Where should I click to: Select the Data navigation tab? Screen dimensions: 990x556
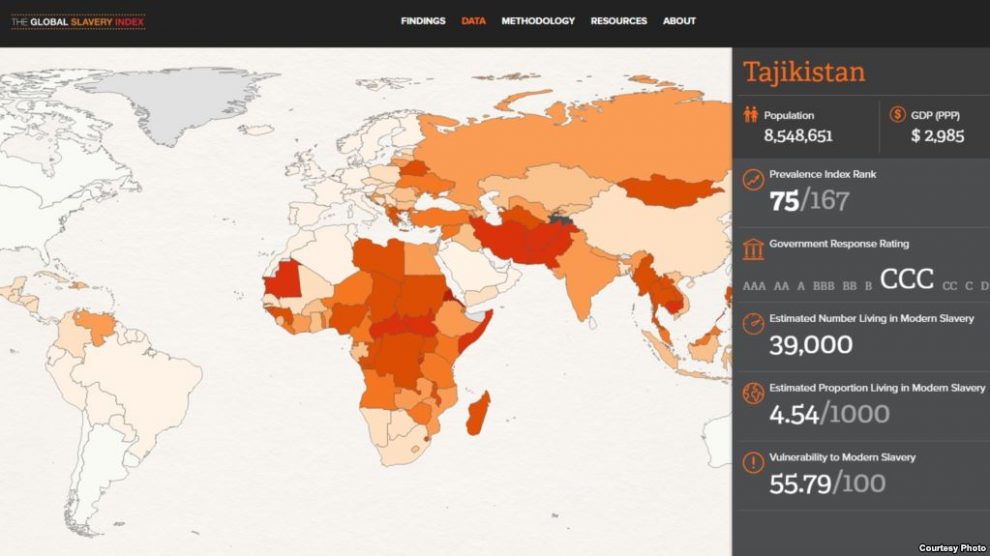pos(473,21)
